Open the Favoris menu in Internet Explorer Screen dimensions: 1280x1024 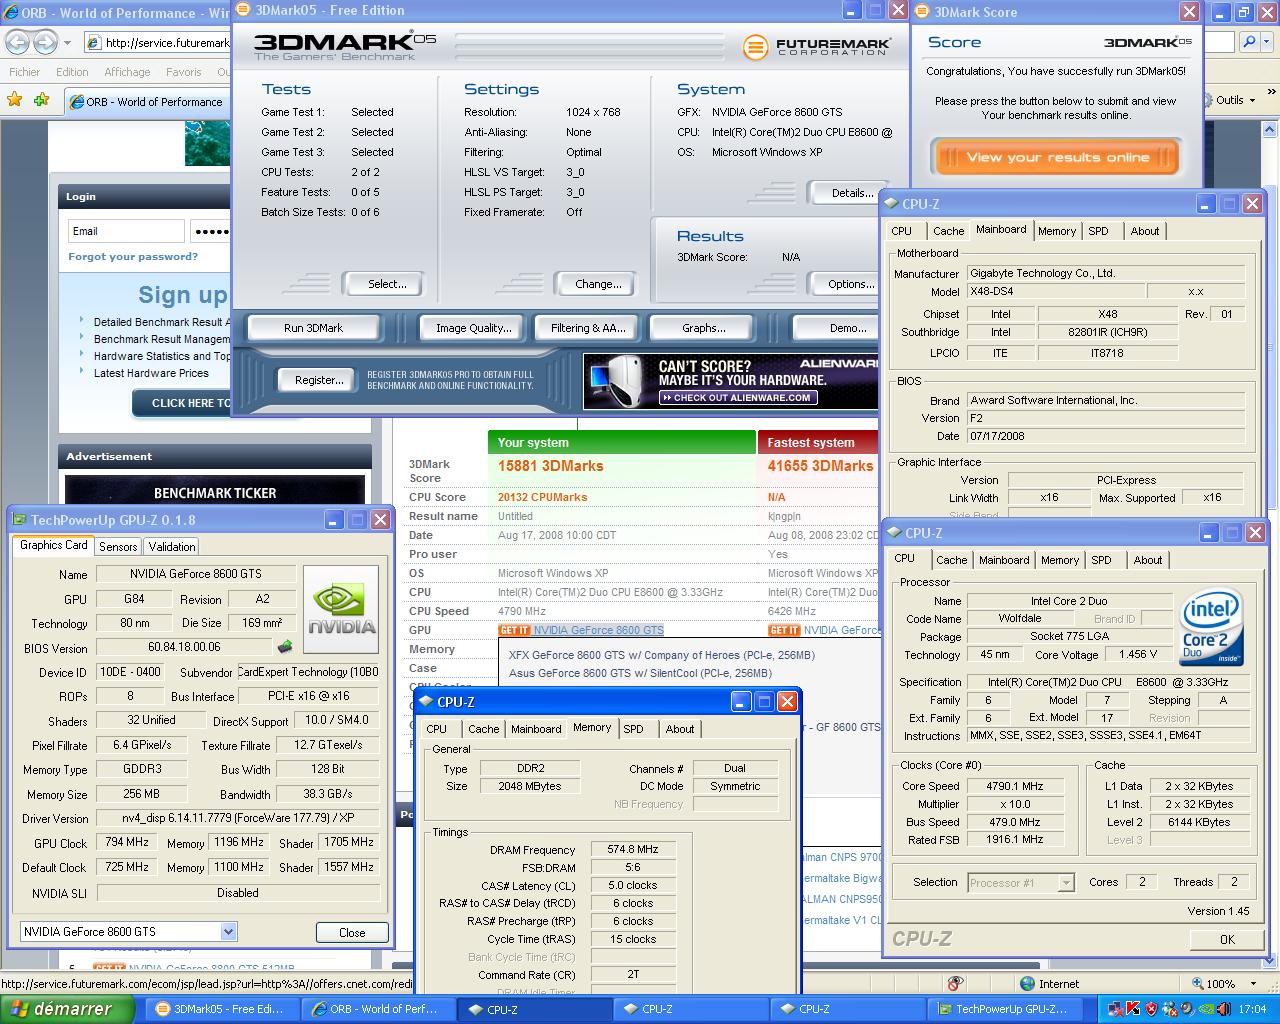(183, 72)
